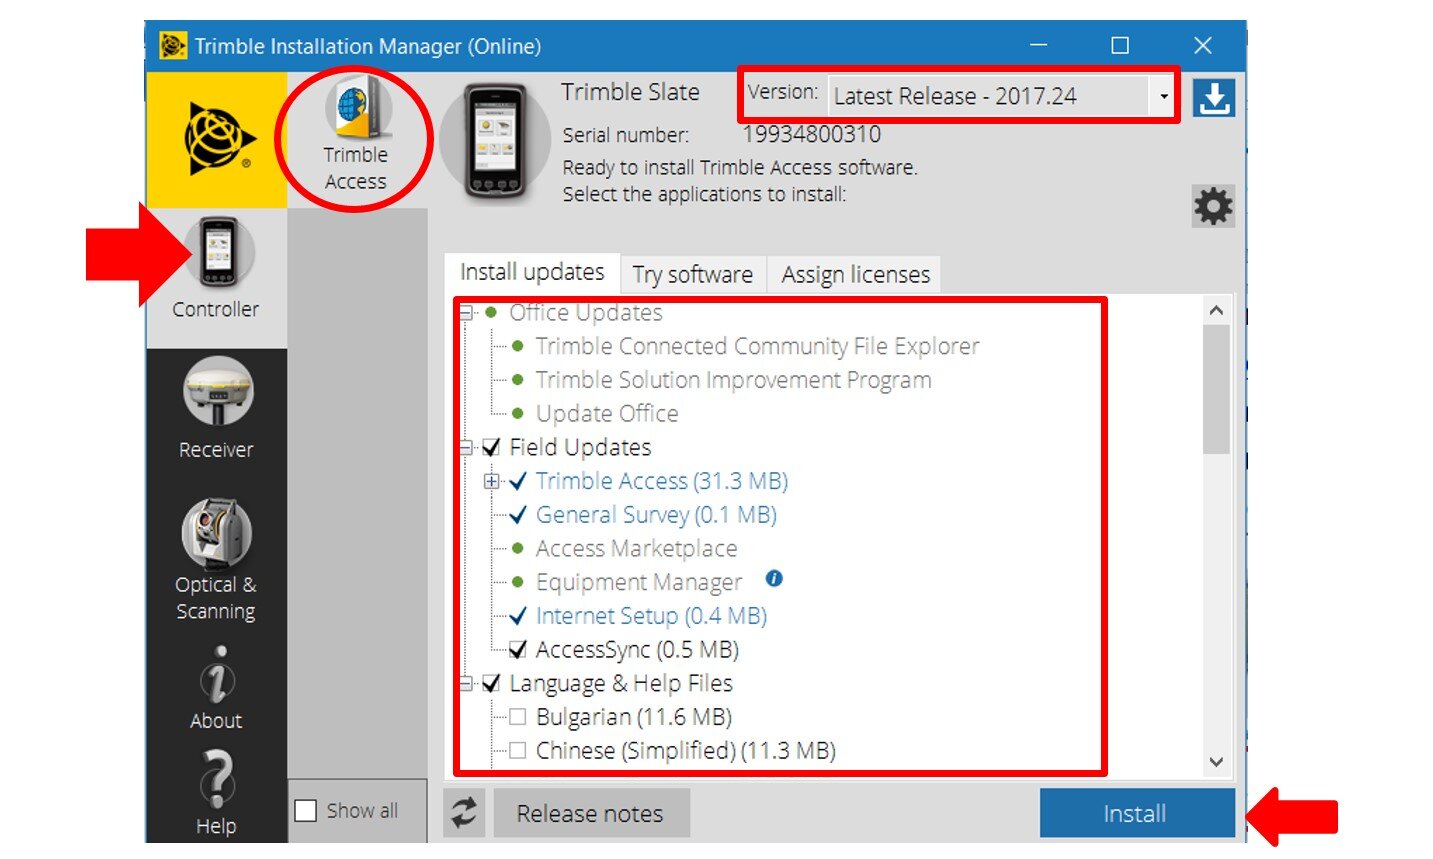
Task: Select the Trimble Access product icon
Action: pyautogui.click(x=356, y=134)
